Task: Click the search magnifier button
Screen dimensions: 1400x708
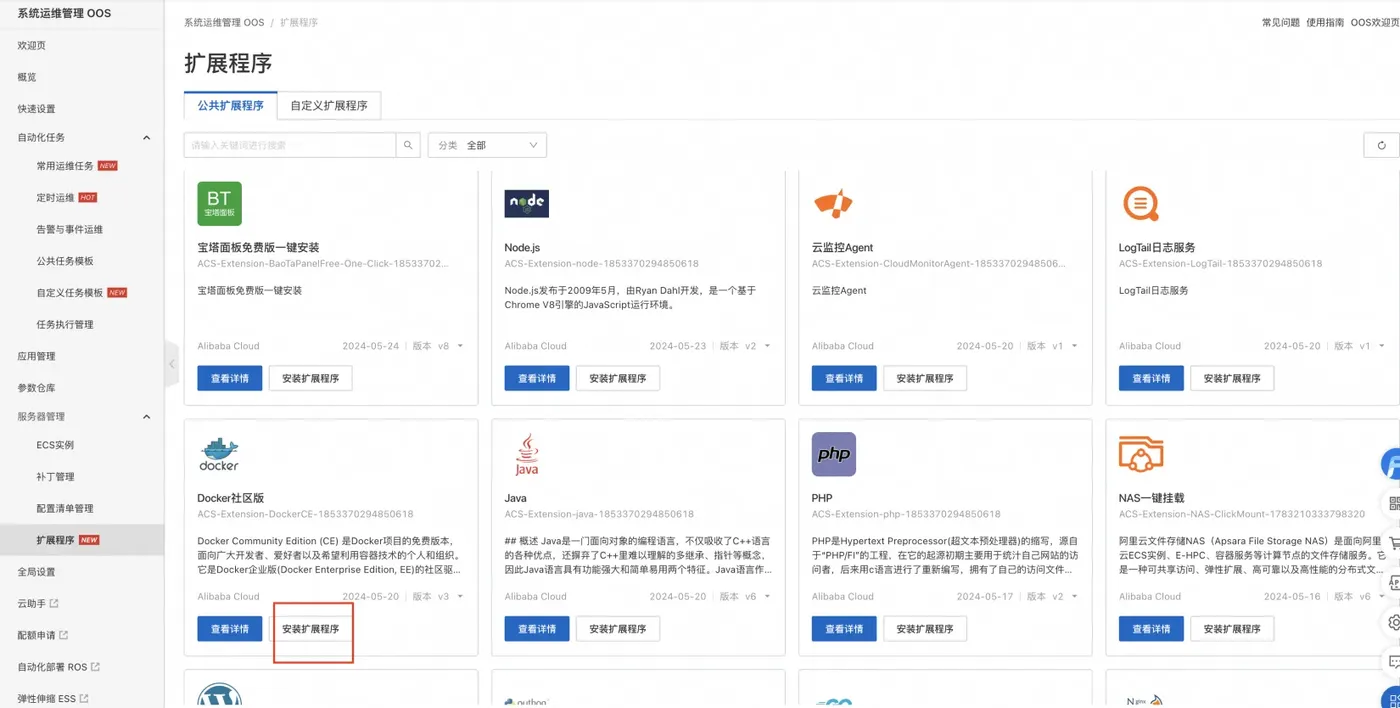Action: 408,145
